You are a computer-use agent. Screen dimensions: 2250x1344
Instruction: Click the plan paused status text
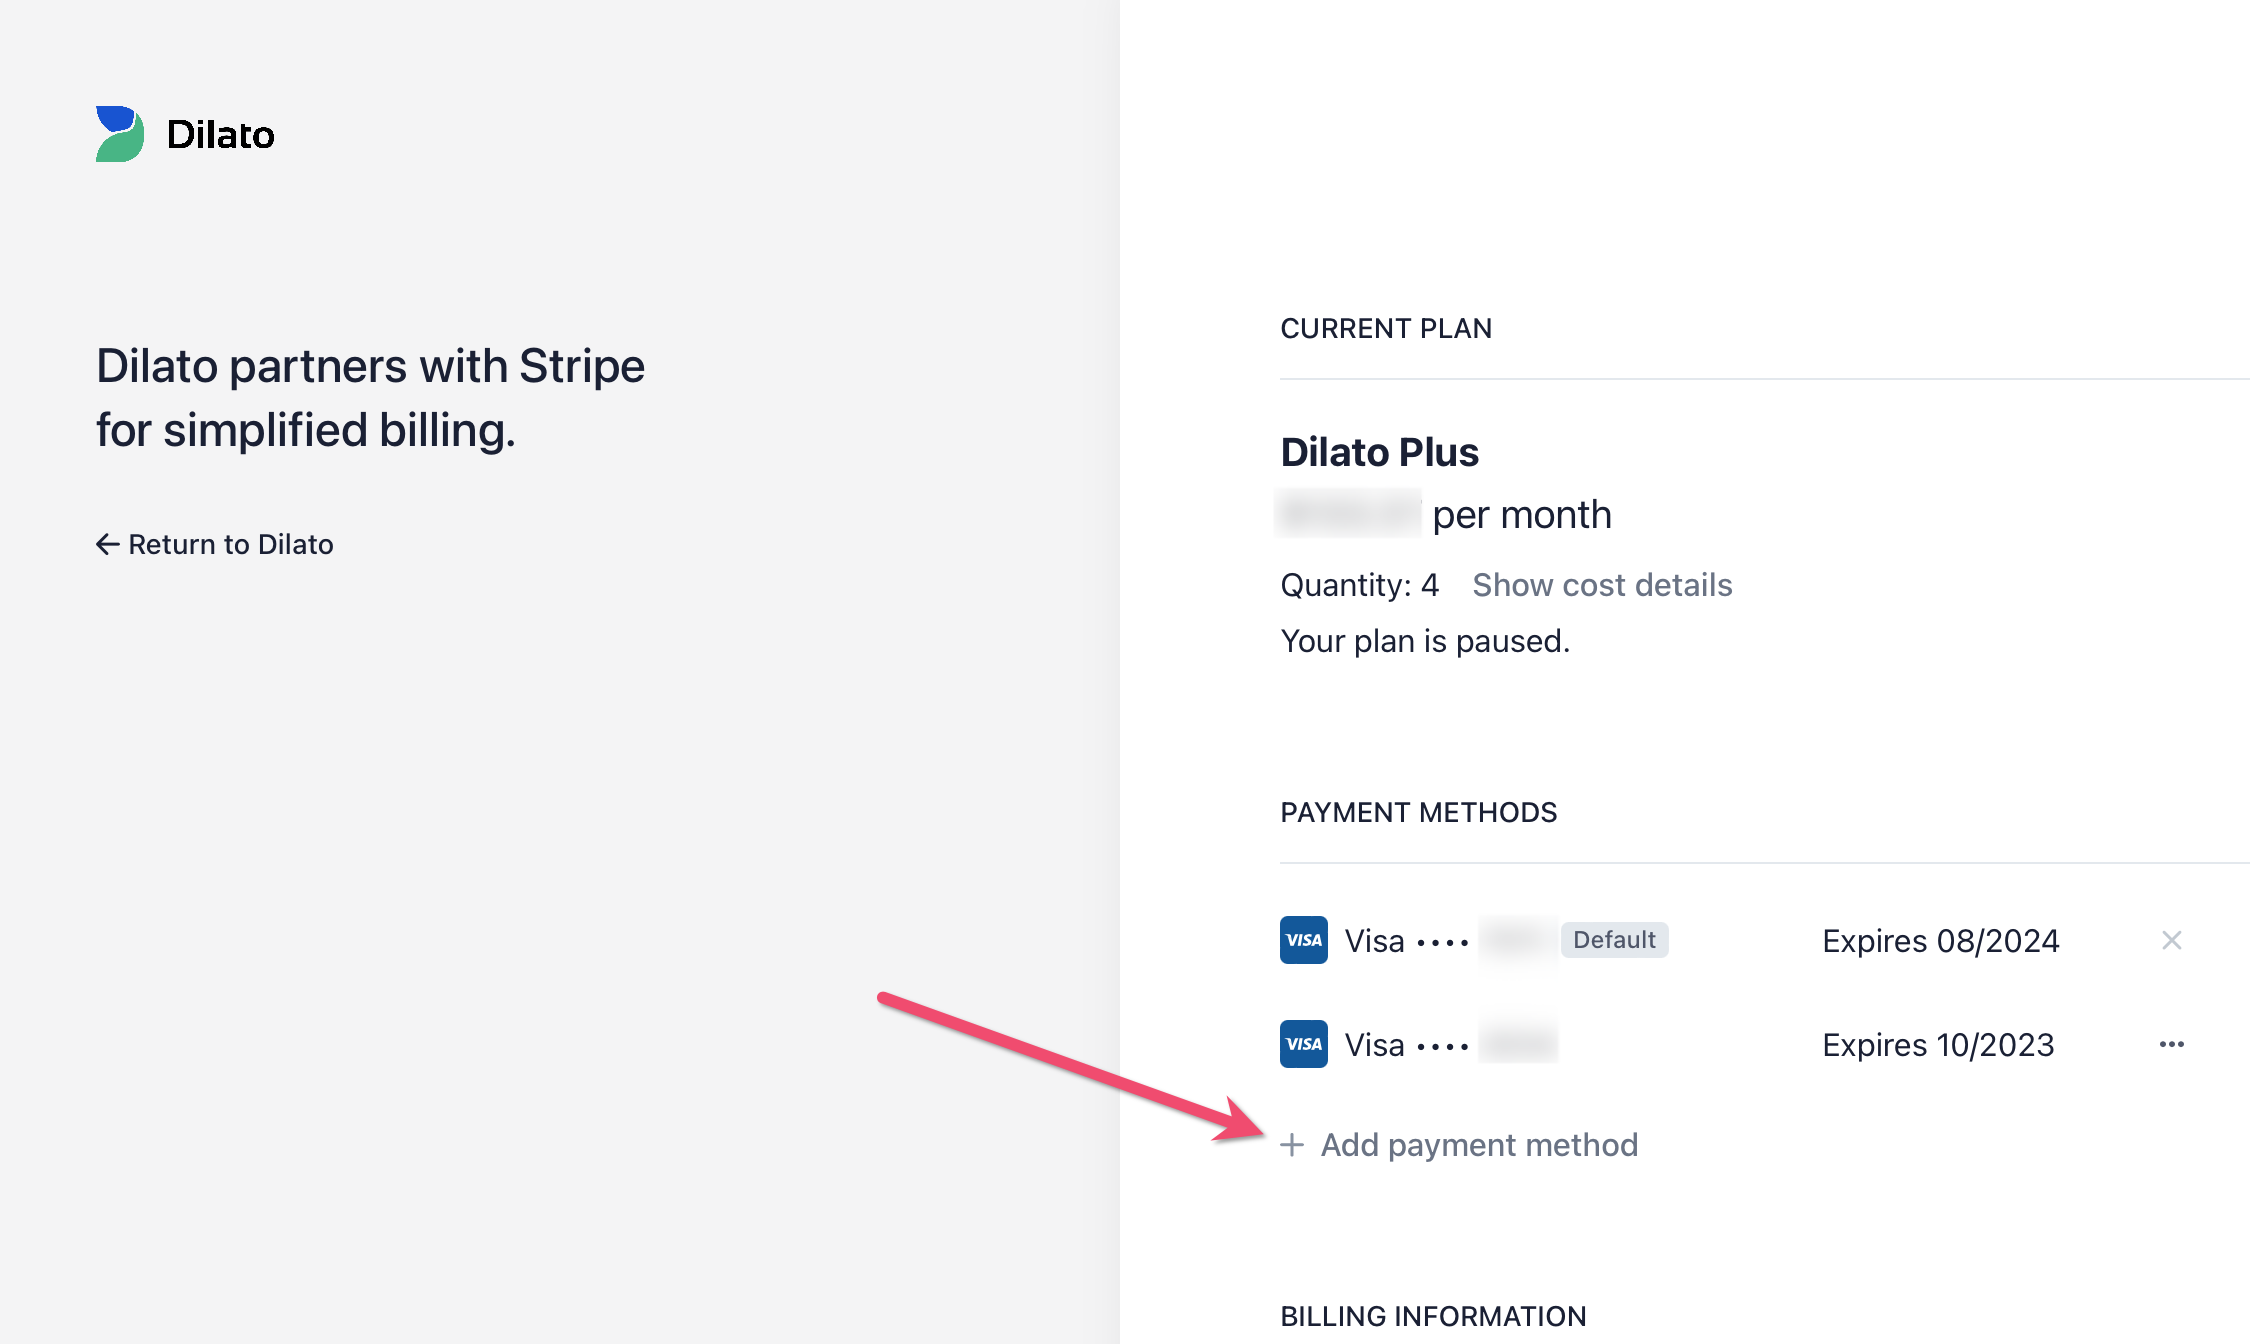pos(1425,640)
